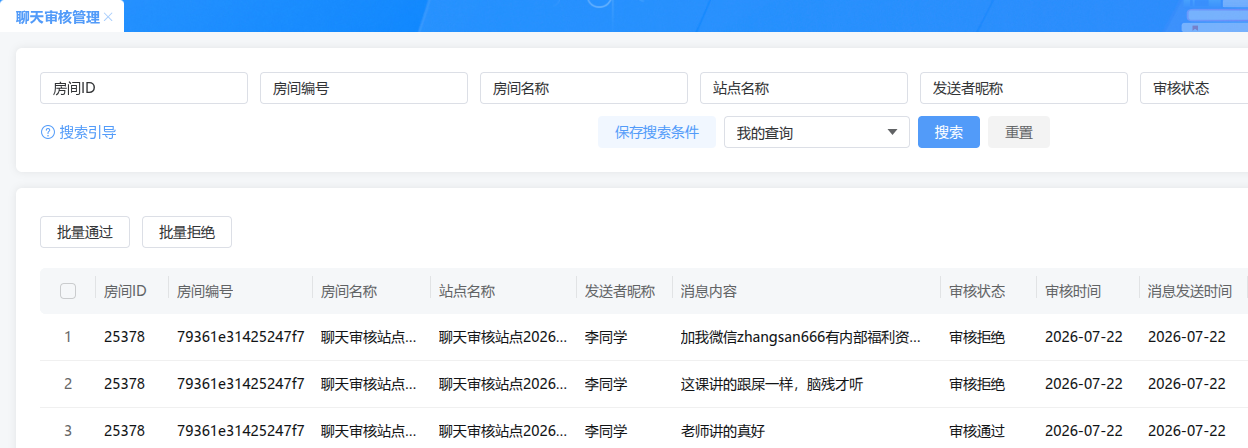Click the 消息发送时间 column header
1248x448 pixels.
coord(1190,291)
